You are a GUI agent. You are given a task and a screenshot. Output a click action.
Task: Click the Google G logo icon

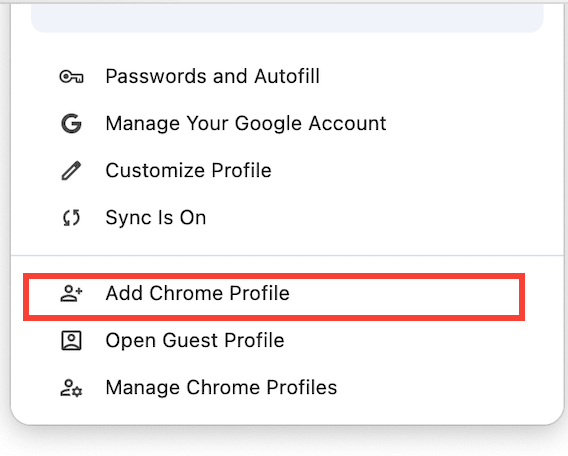(71, 124)
